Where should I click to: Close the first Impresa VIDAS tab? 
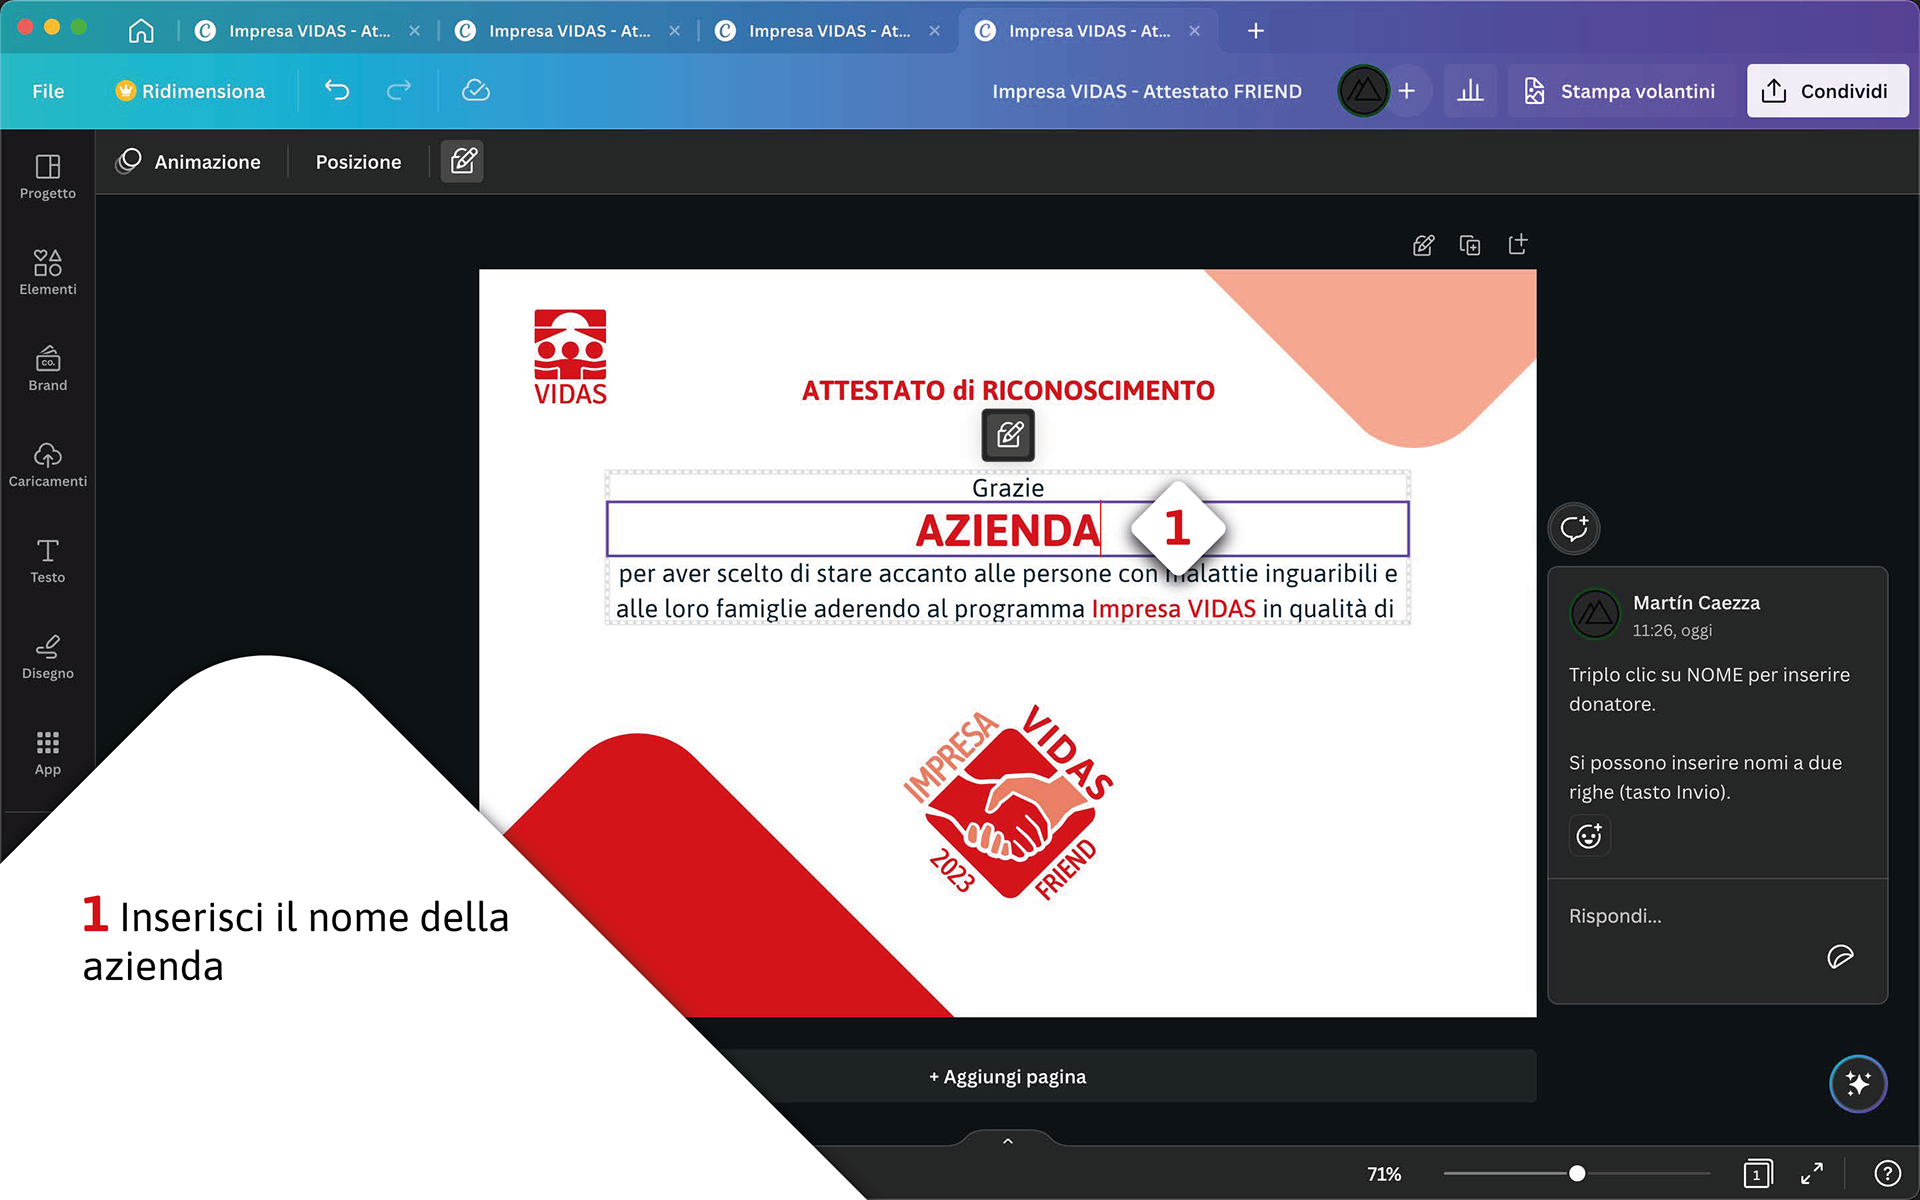tap(414, 31)
